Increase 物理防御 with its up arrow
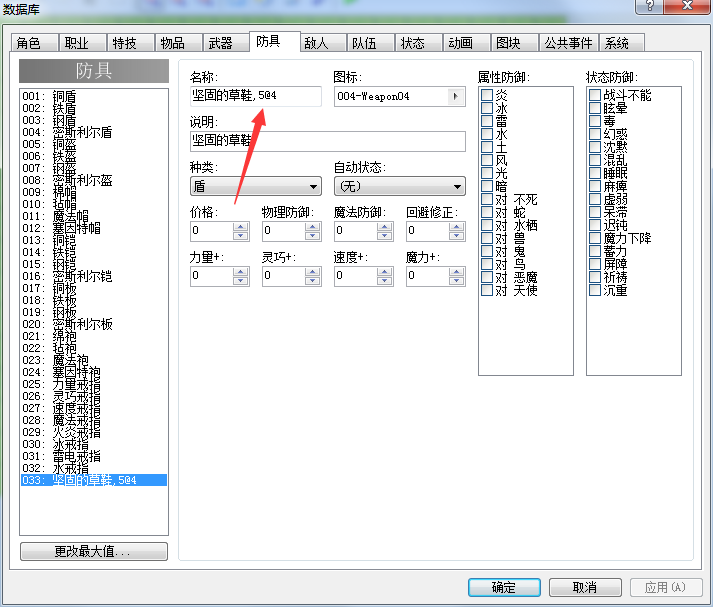The image size is (713, 607). tap(312, 226)
